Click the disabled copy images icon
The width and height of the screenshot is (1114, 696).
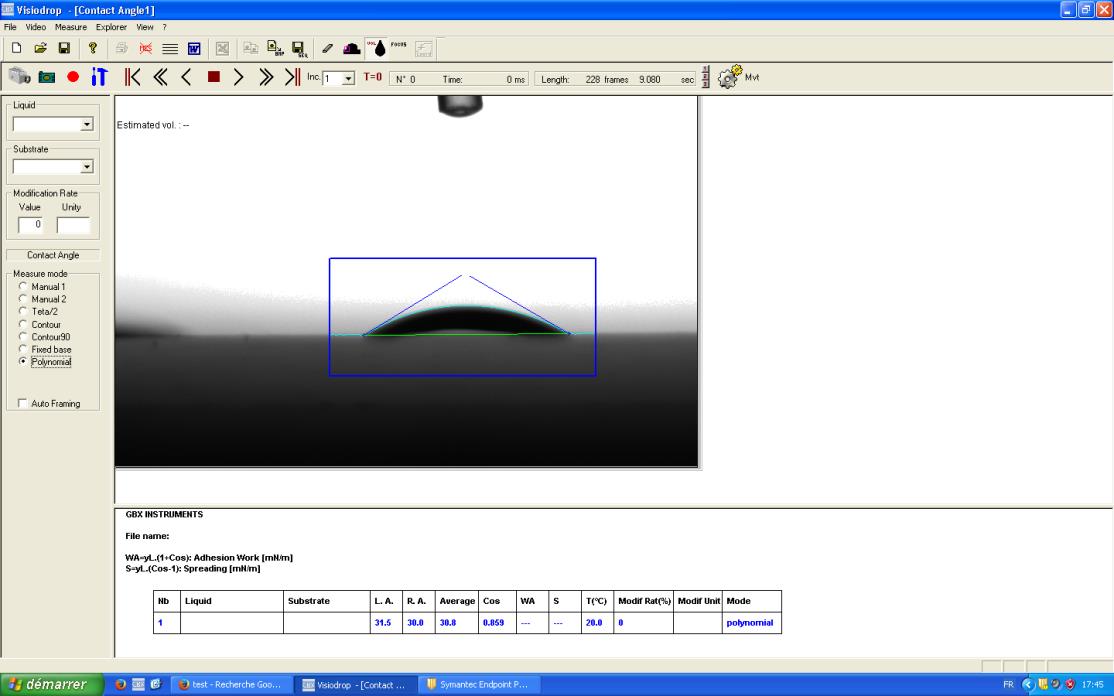click(x=251, y=48)
